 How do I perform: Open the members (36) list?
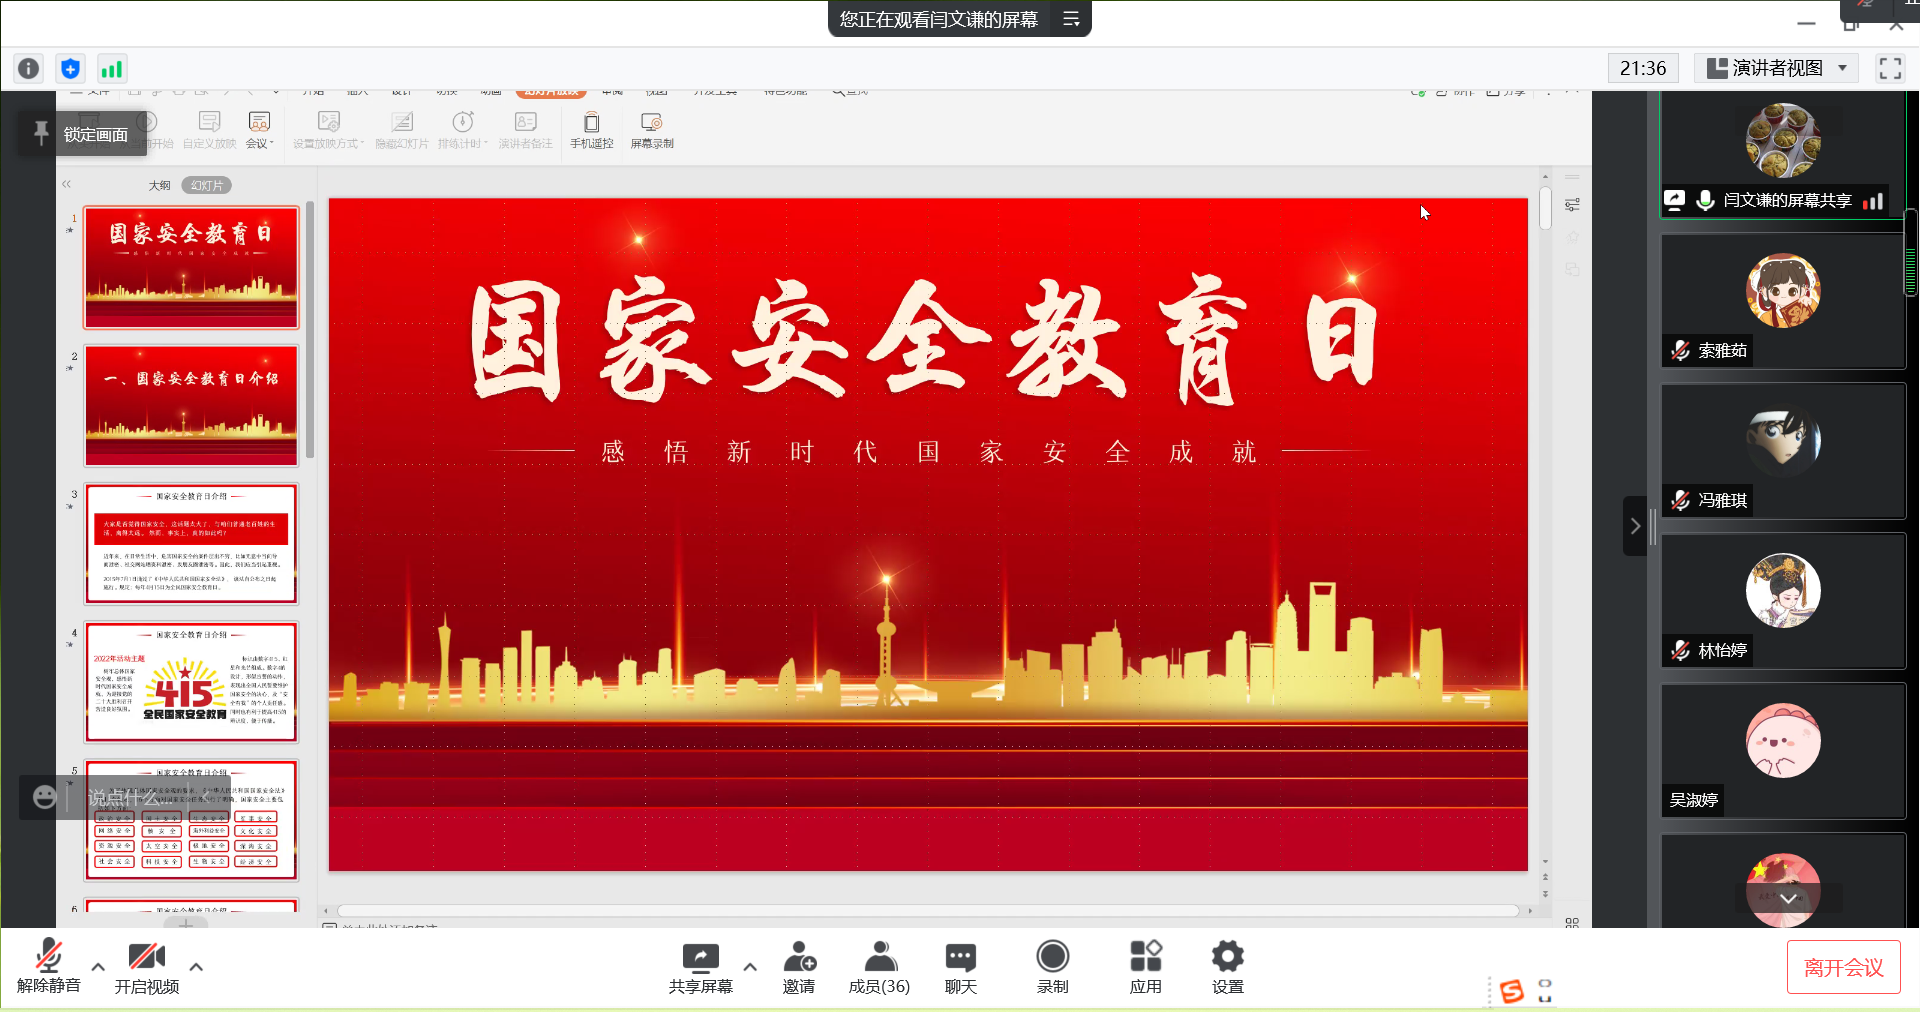879,967
